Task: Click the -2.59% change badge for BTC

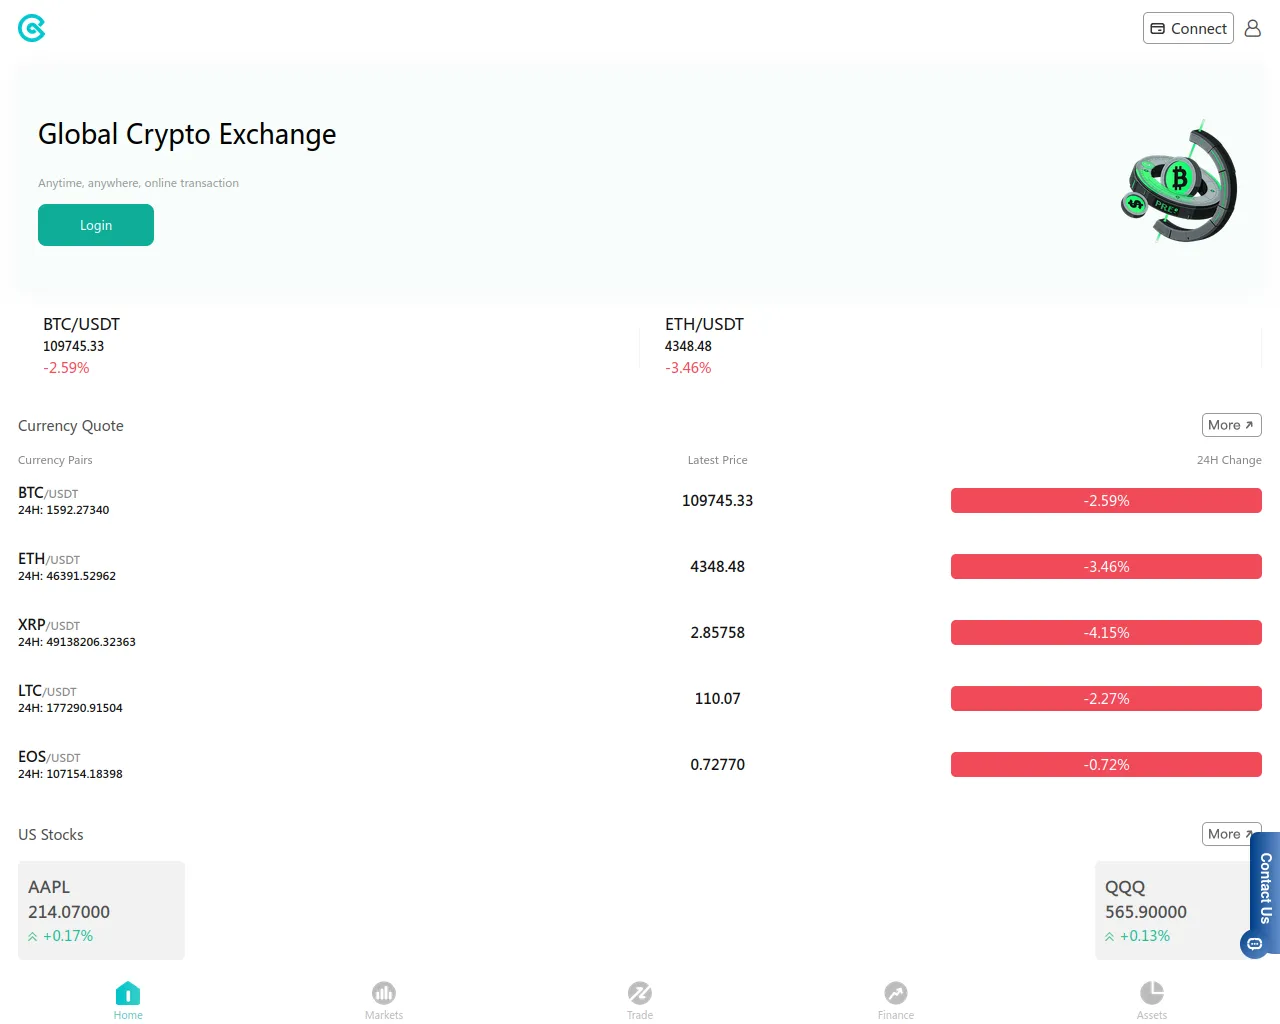Action: pyautogui.click(x=1106, y=501)
